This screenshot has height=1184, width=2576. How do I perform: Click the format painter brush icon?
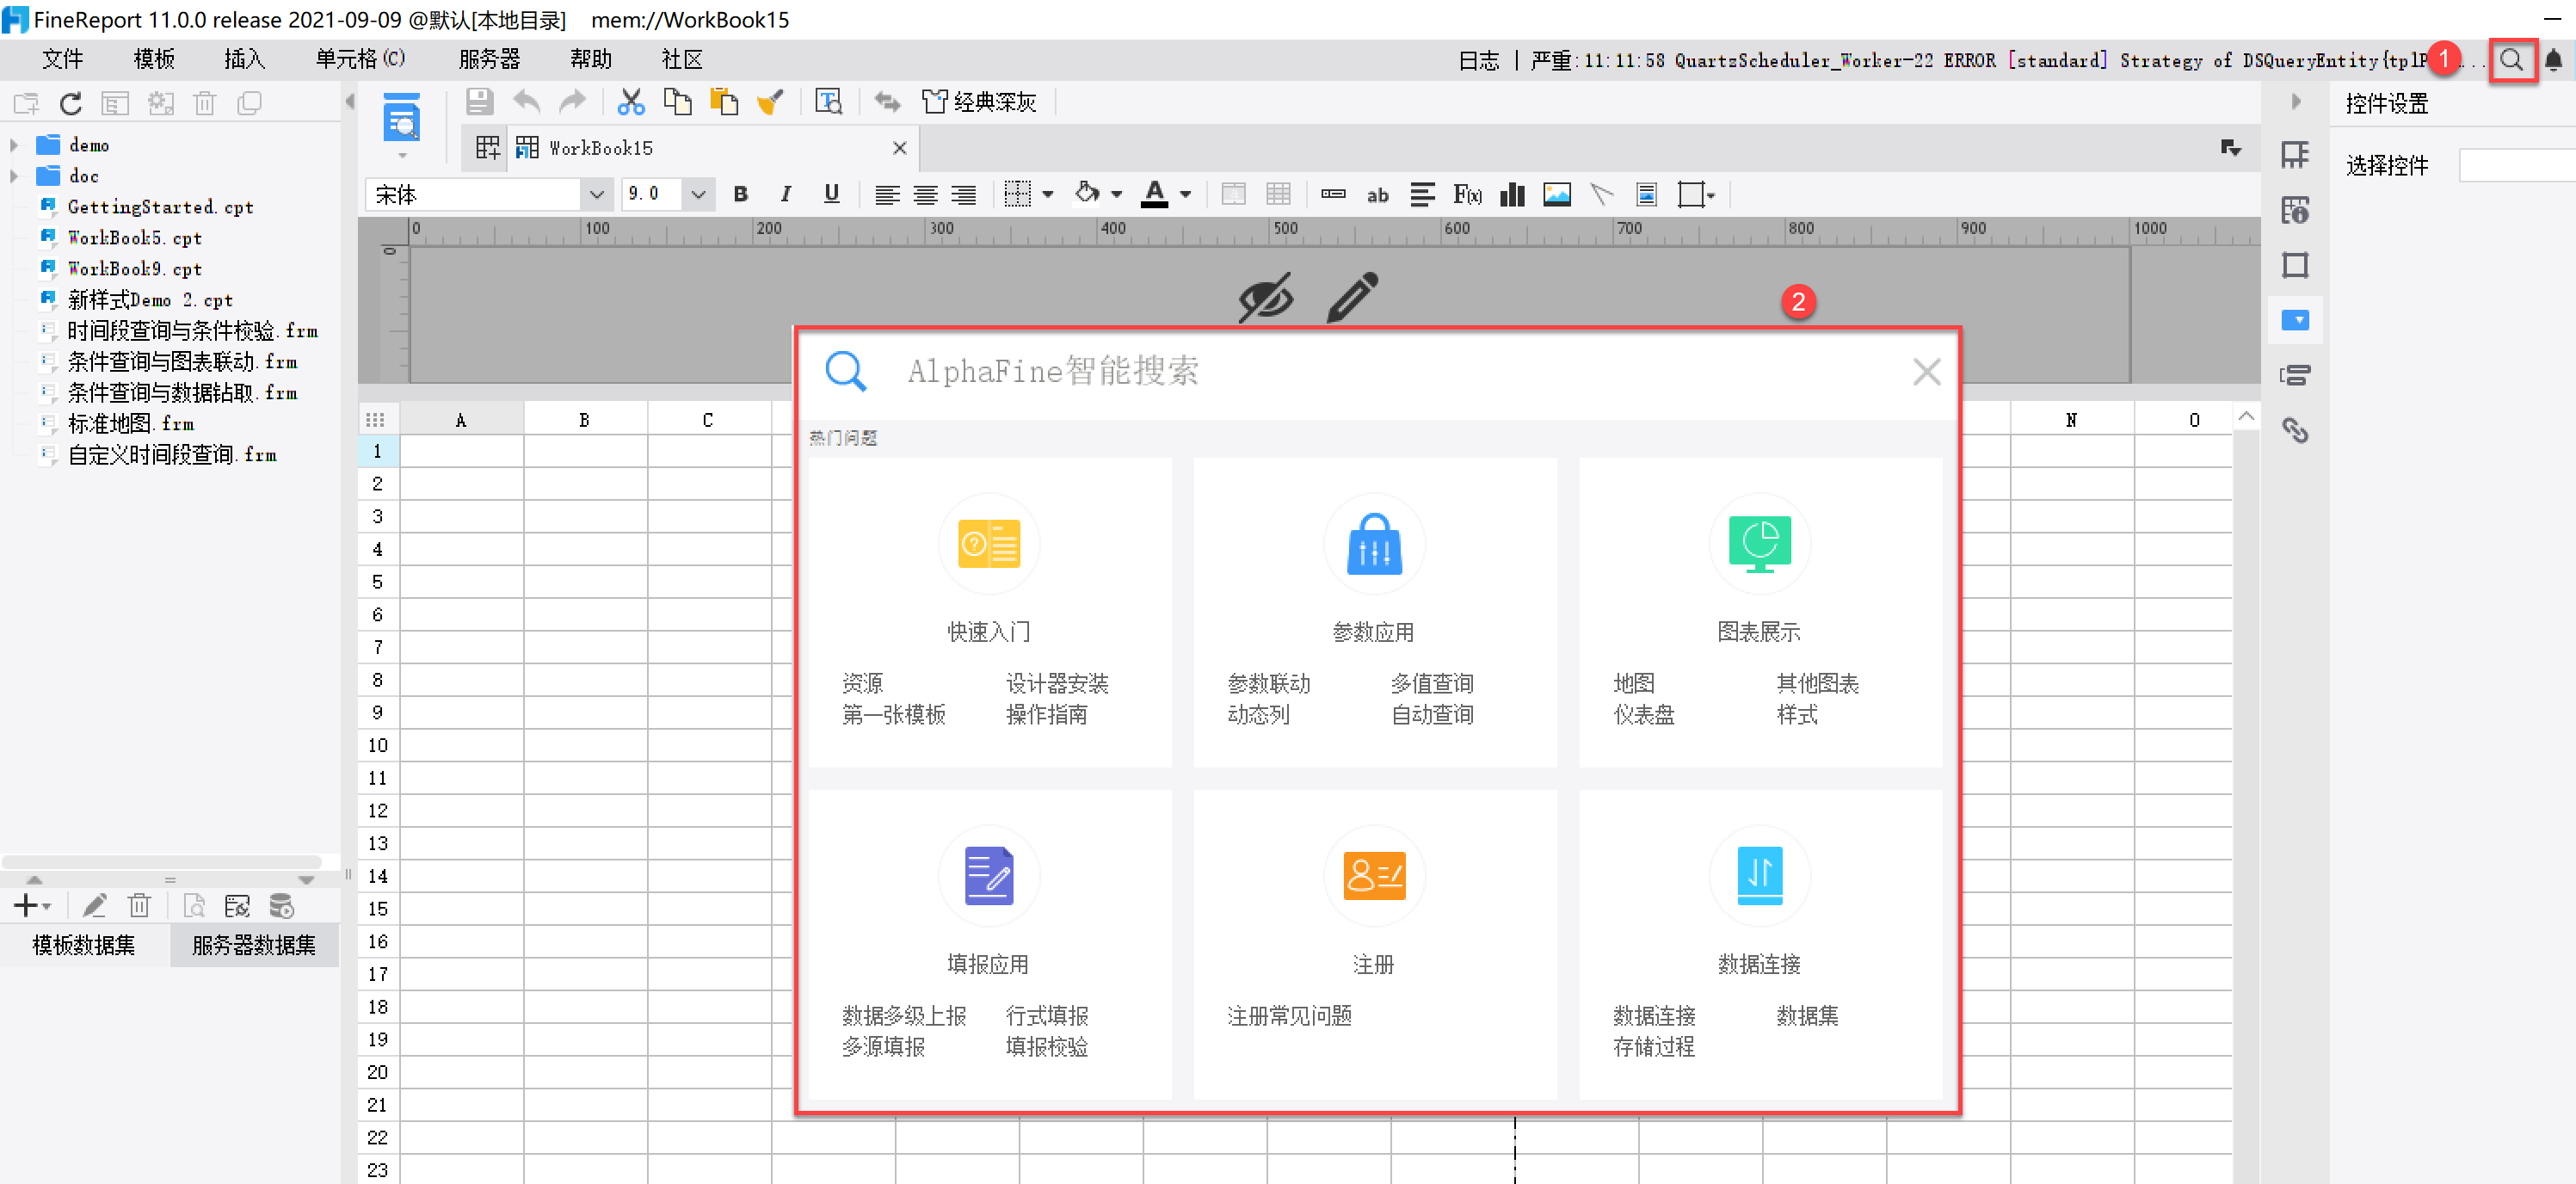pyautogui.click(x=770, y=102)
